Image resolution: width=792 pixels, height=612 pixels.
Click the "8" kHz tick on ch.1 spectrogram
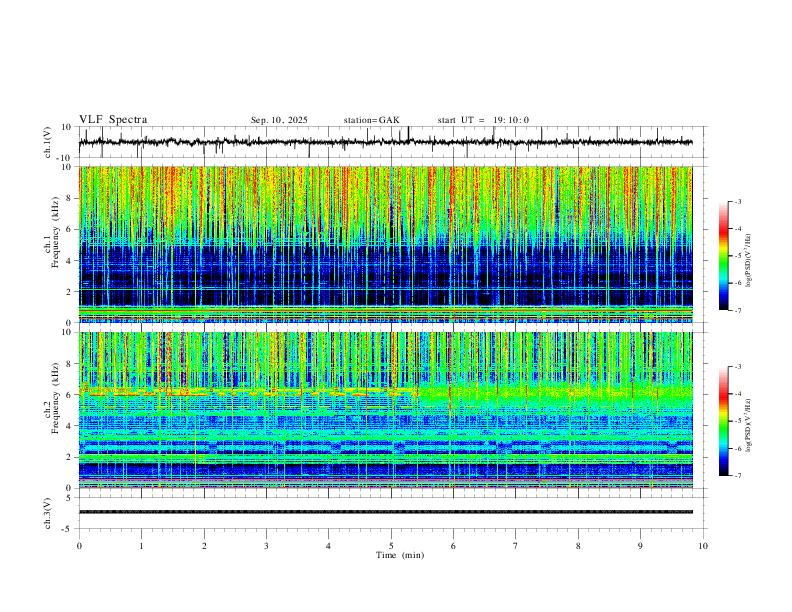pyautogui.click(x=70, y=198)
